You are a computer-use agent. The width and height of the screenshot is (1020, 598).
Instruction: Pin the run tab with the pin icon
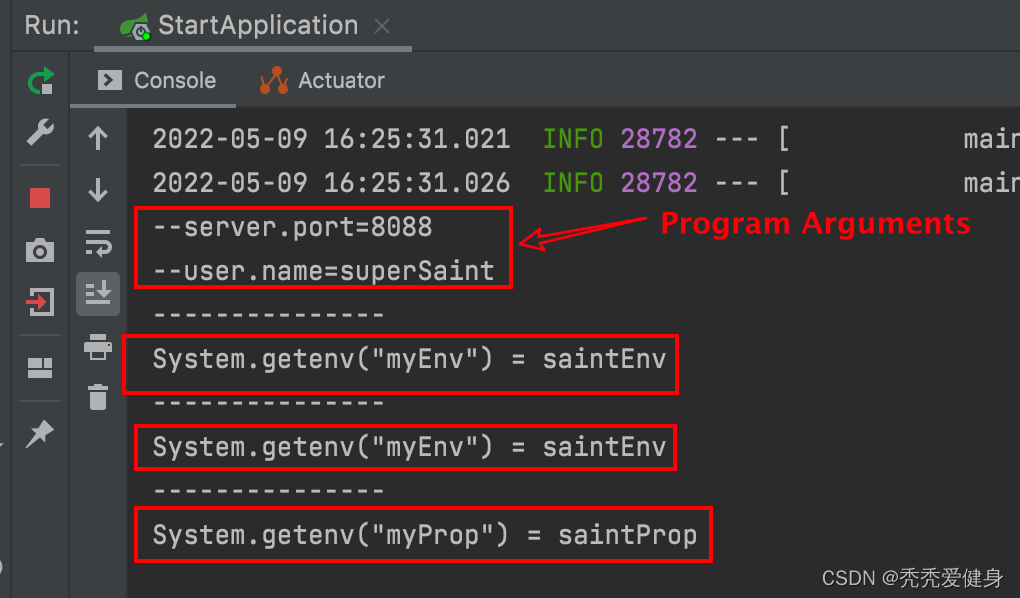[40, 433]
